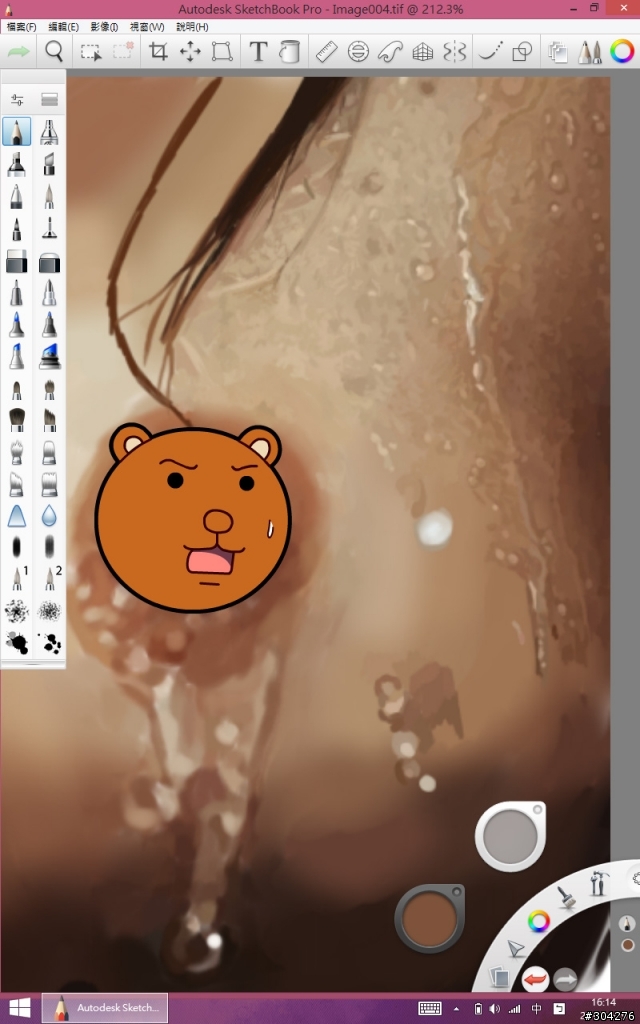This screenshot has height=1024, width=640.
Task: Click Autodesk SketchBook taskbar button
Action: tap(105, 1008)
